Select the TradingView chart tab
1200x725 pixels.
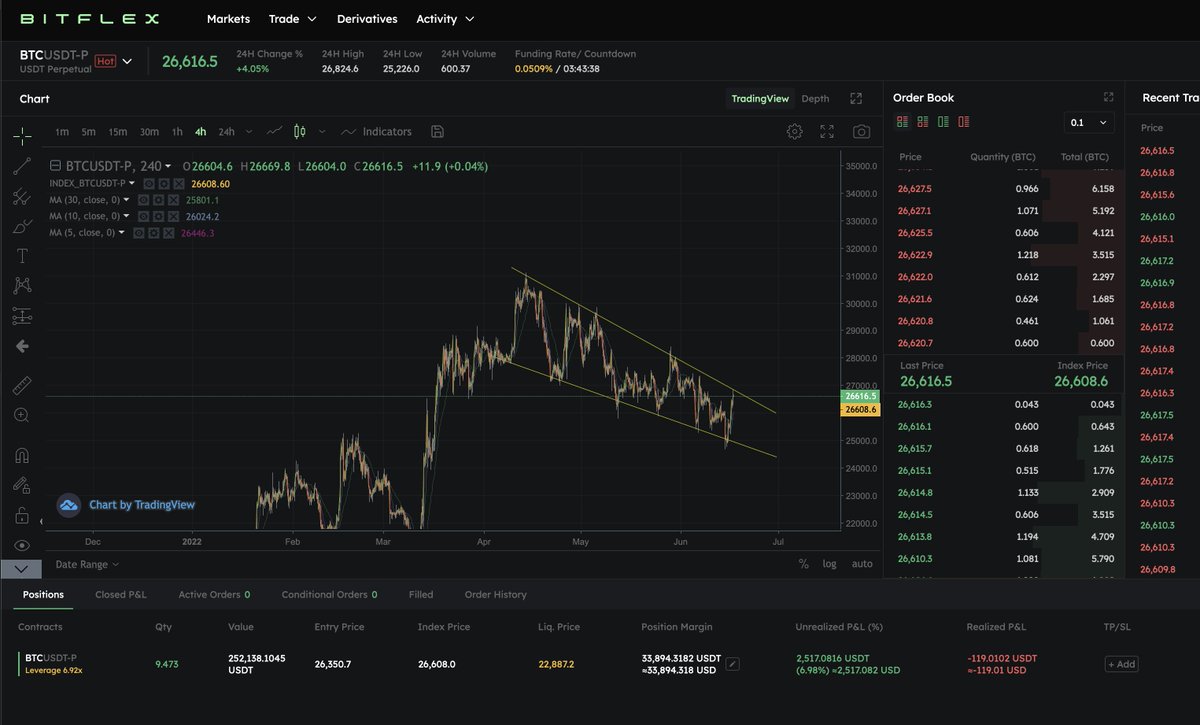point(760,98)
